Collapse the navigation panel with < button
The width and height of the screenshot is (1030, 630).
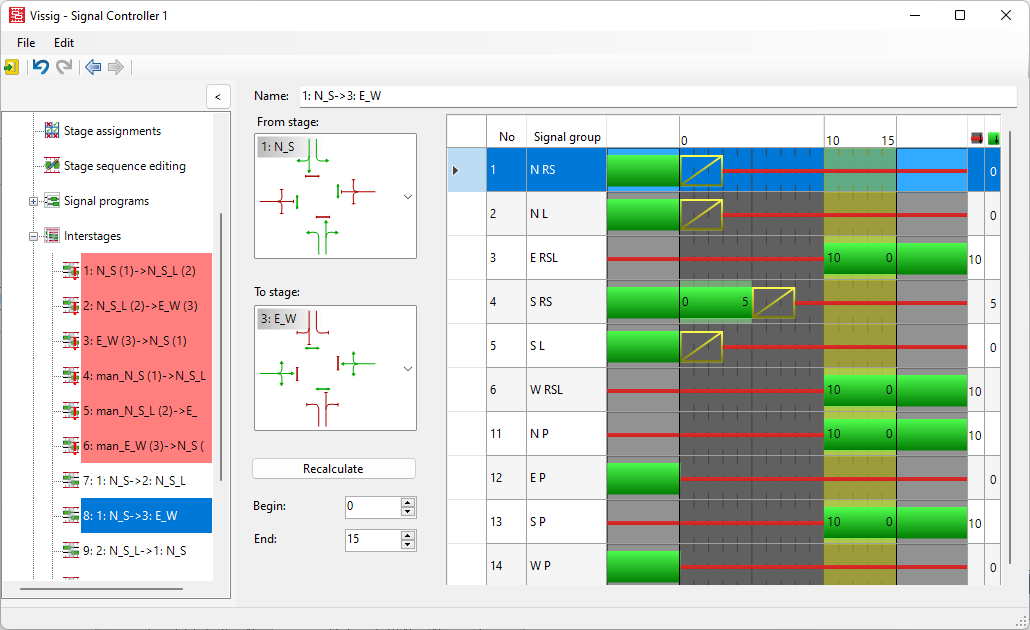(218, 96)
